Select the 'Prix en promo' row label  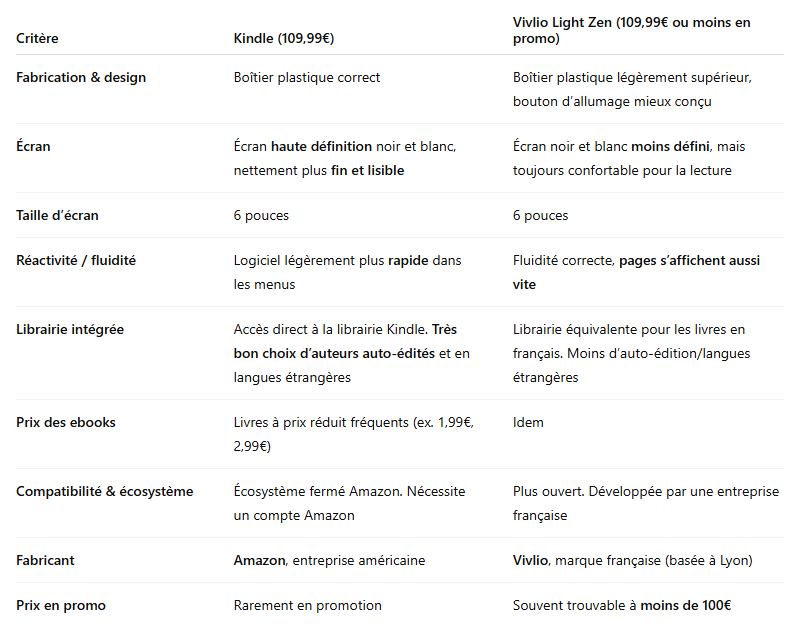(x=61, y=605)
